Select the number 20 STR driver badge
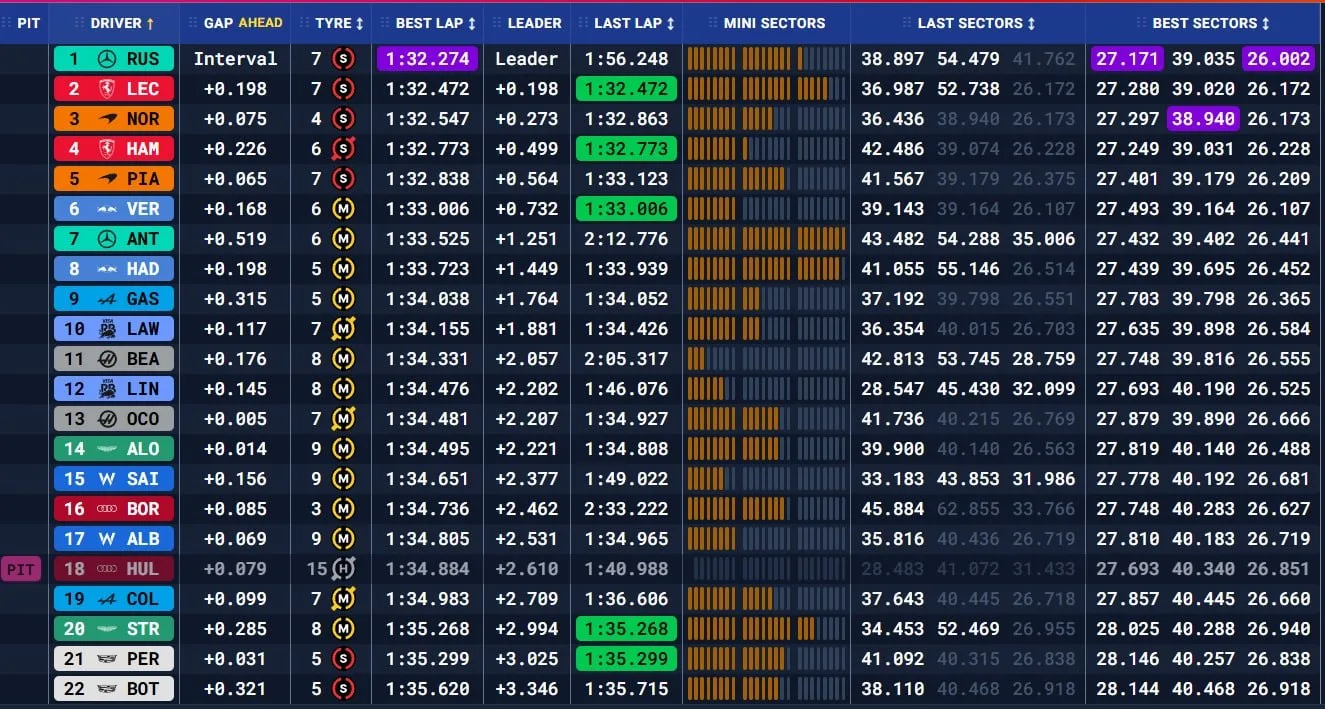The width and height of the screenshot is (1325, 709). (114, 629)
